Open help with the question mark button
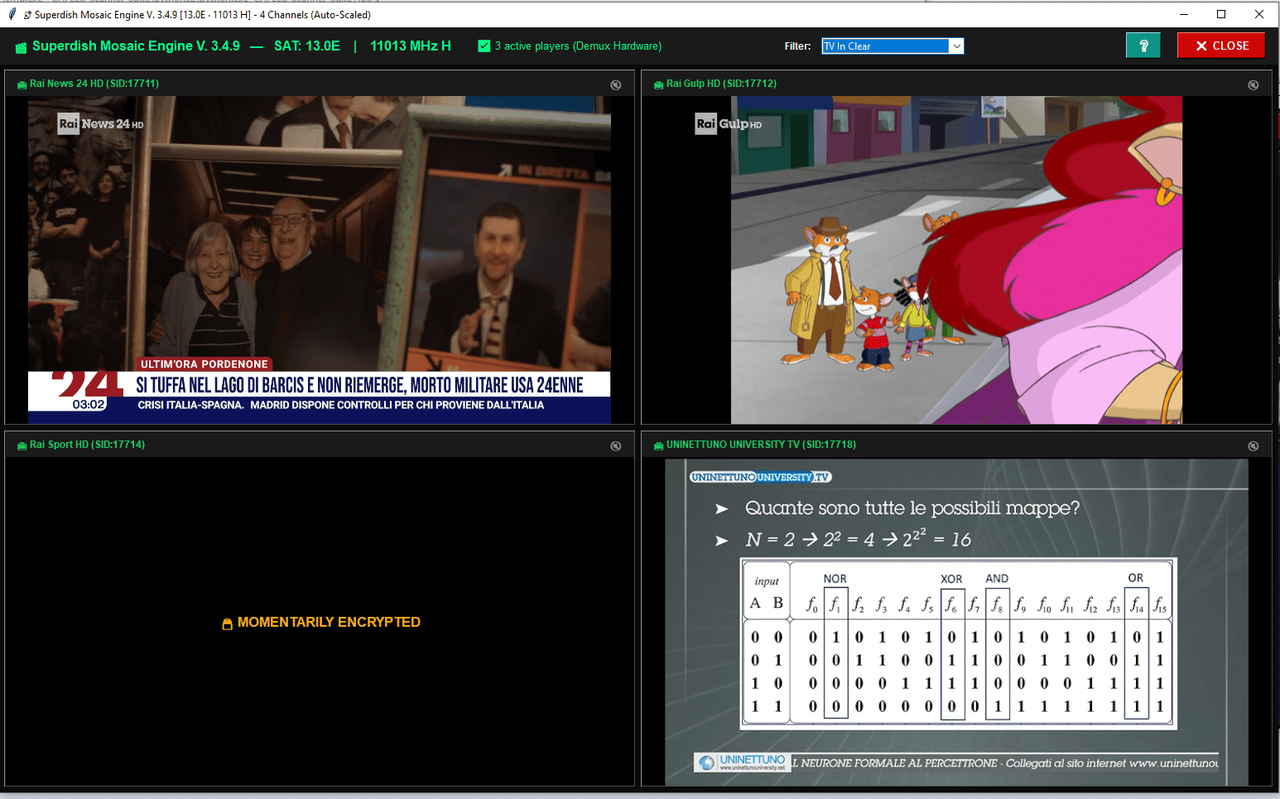Image resolution: width=1280 pixels, height=799 pixels. tap(1143, 46)
